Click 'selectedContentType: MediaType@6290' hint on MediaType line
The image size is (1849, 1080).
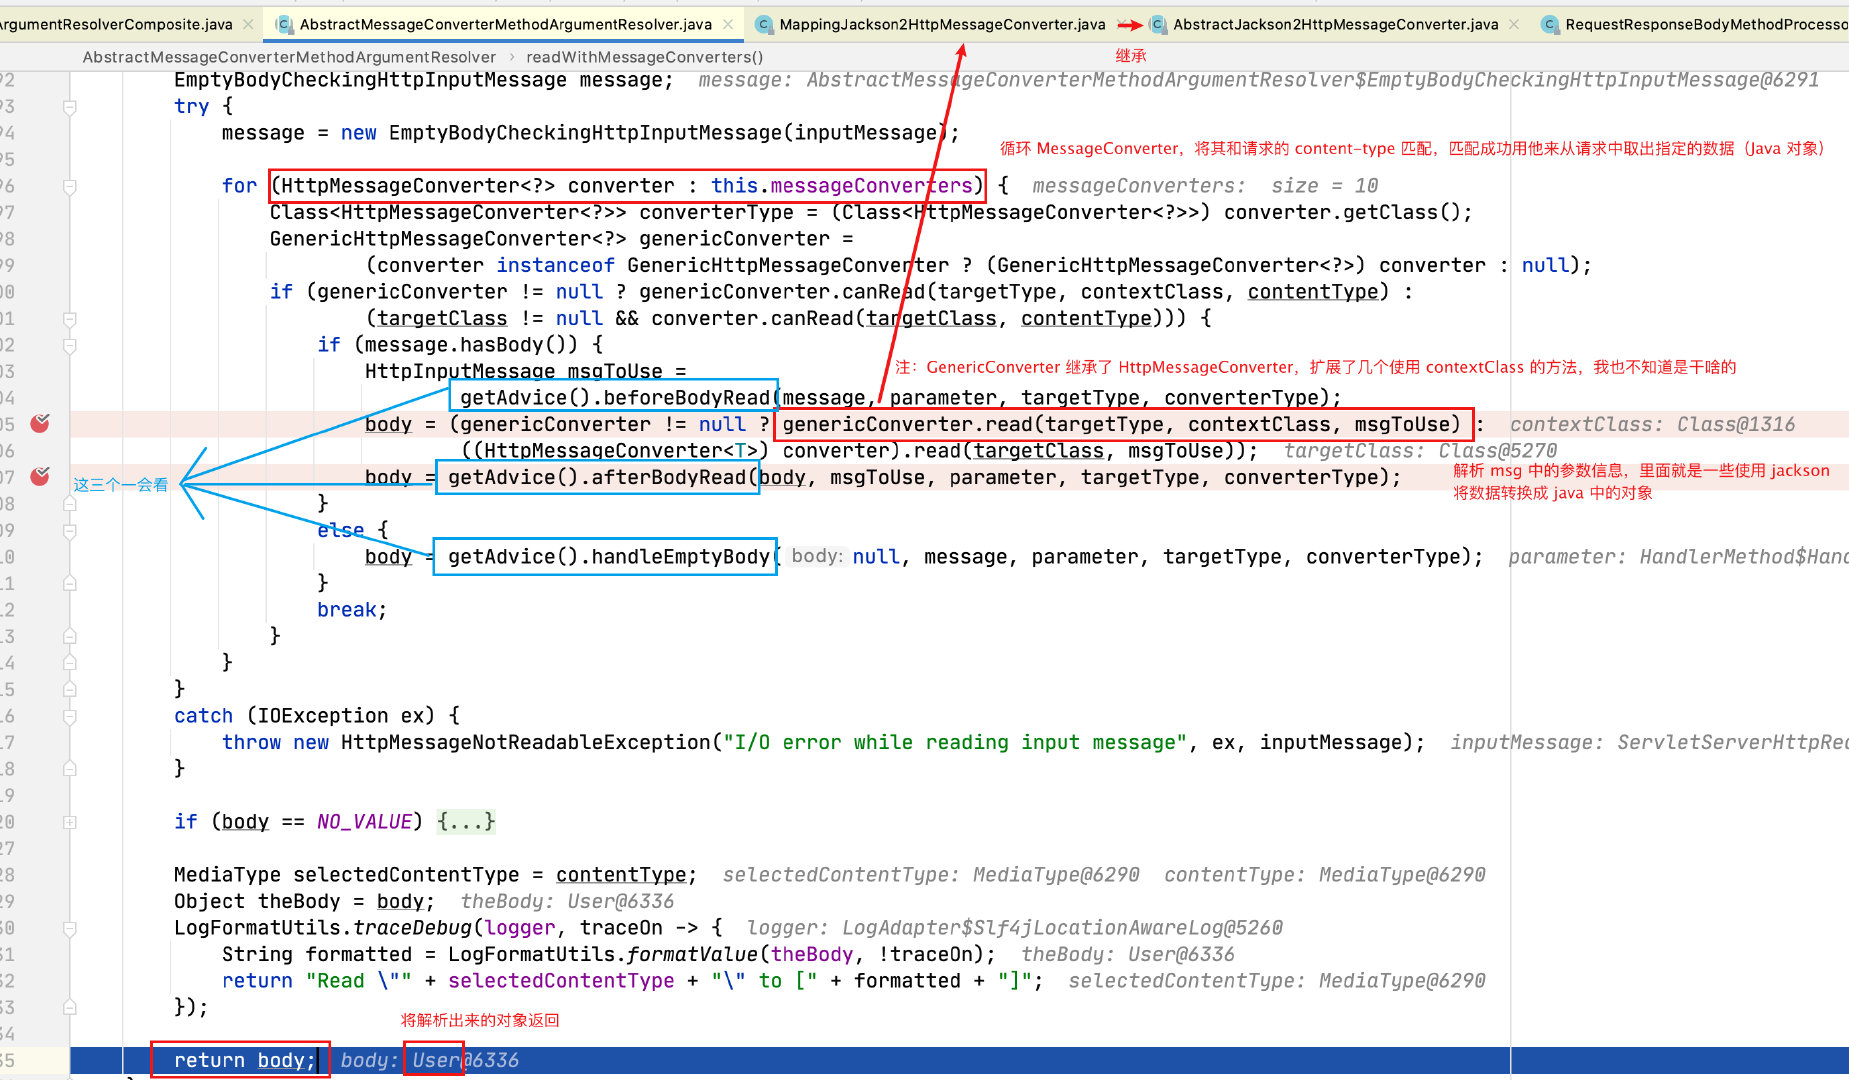click(x=931, y=875)
